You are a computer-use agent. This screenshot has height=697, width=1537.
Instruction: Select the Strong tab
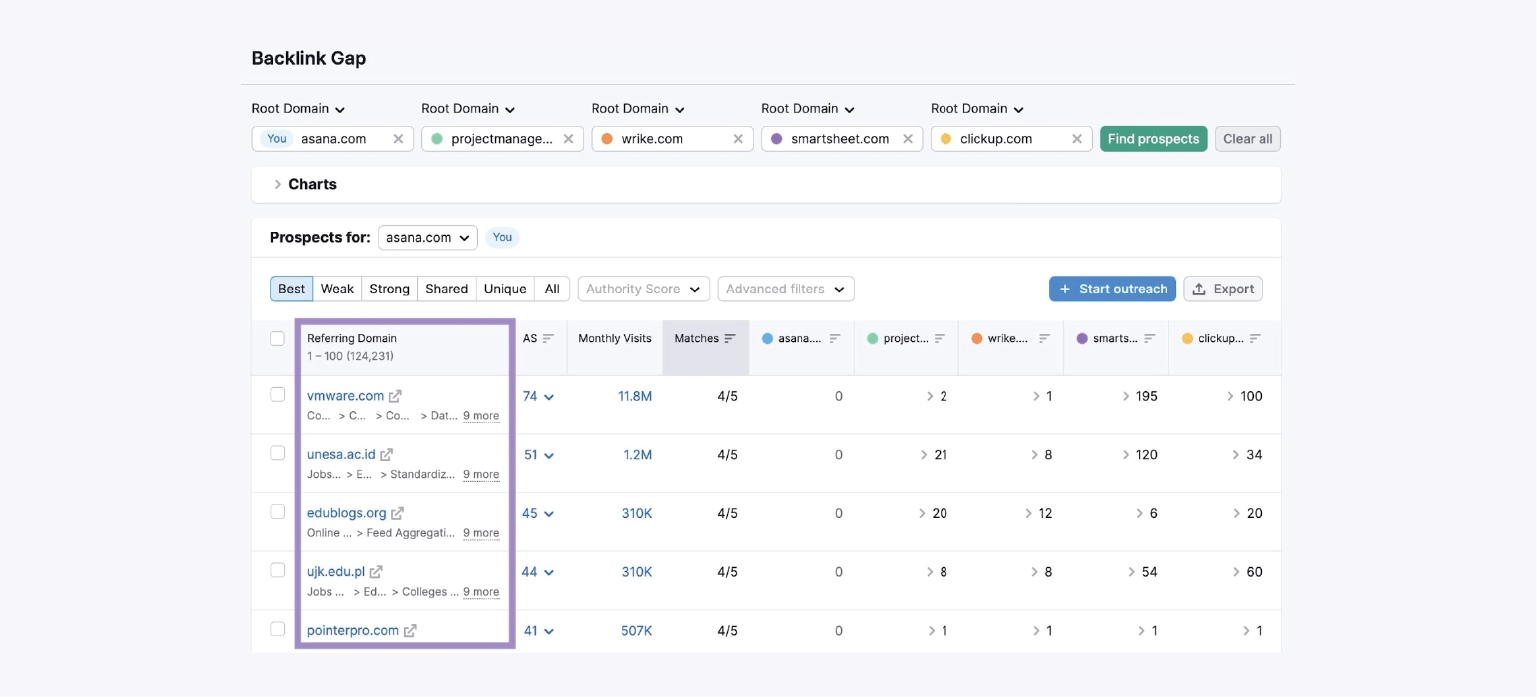389,289
